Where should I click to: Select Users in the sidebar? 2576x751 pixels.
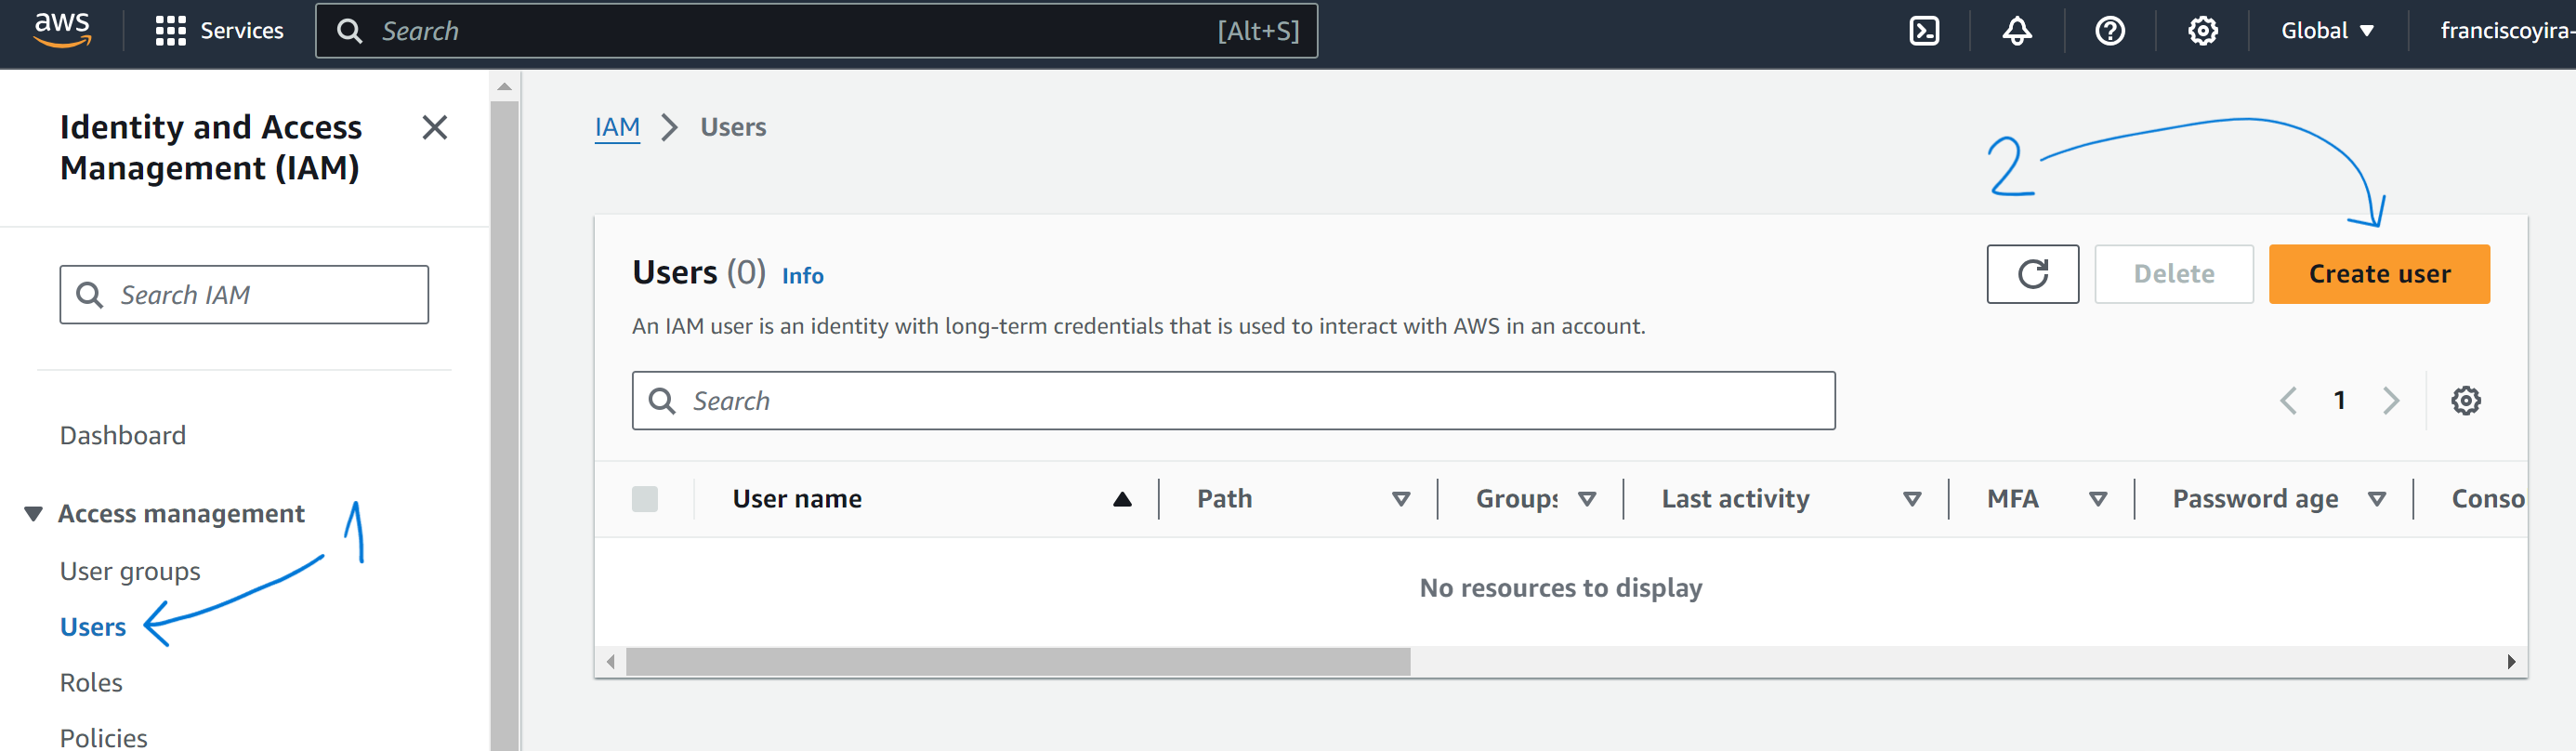tap(93, 627)
